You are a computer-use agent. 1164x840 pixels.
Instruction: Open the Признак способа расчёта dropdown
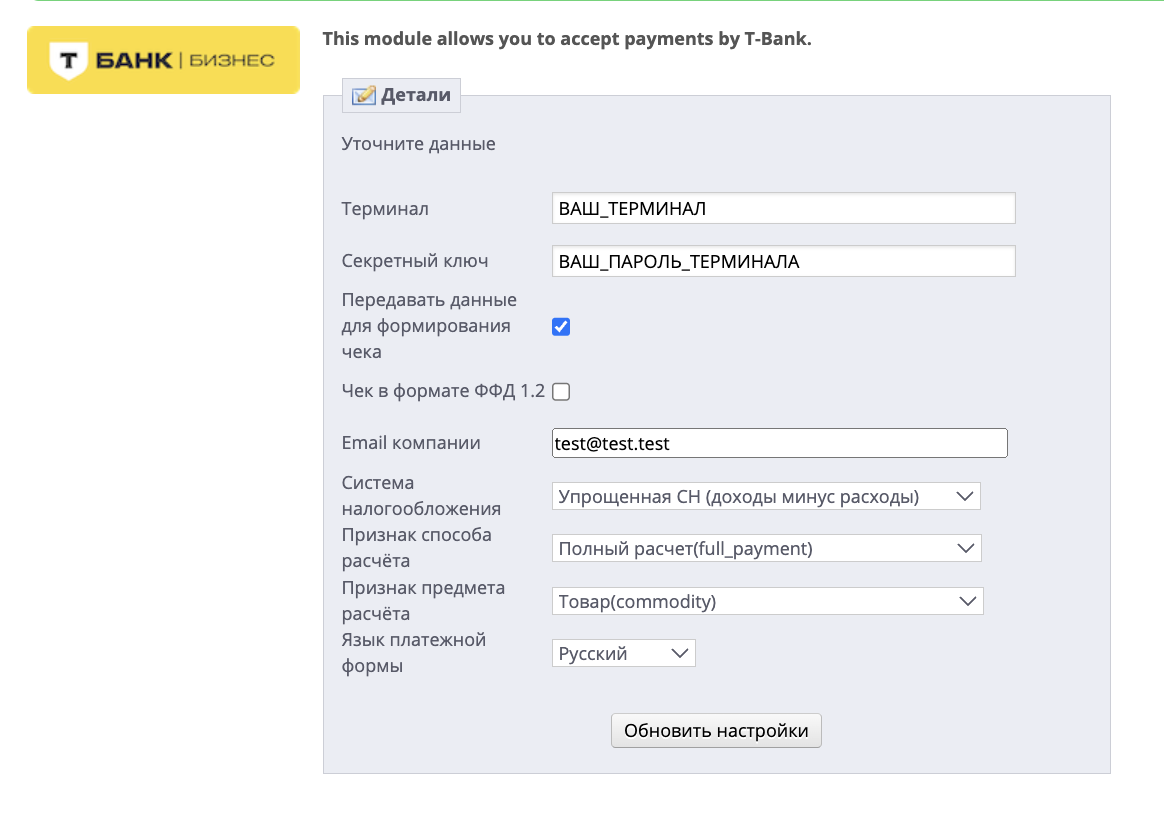click(767, 548)
